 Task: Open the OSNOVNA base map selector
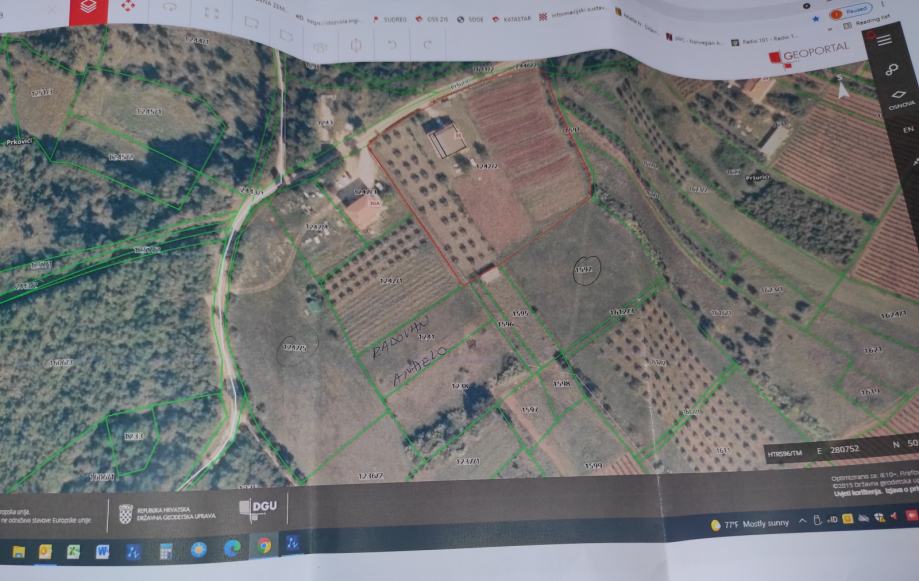coord(900,100)
